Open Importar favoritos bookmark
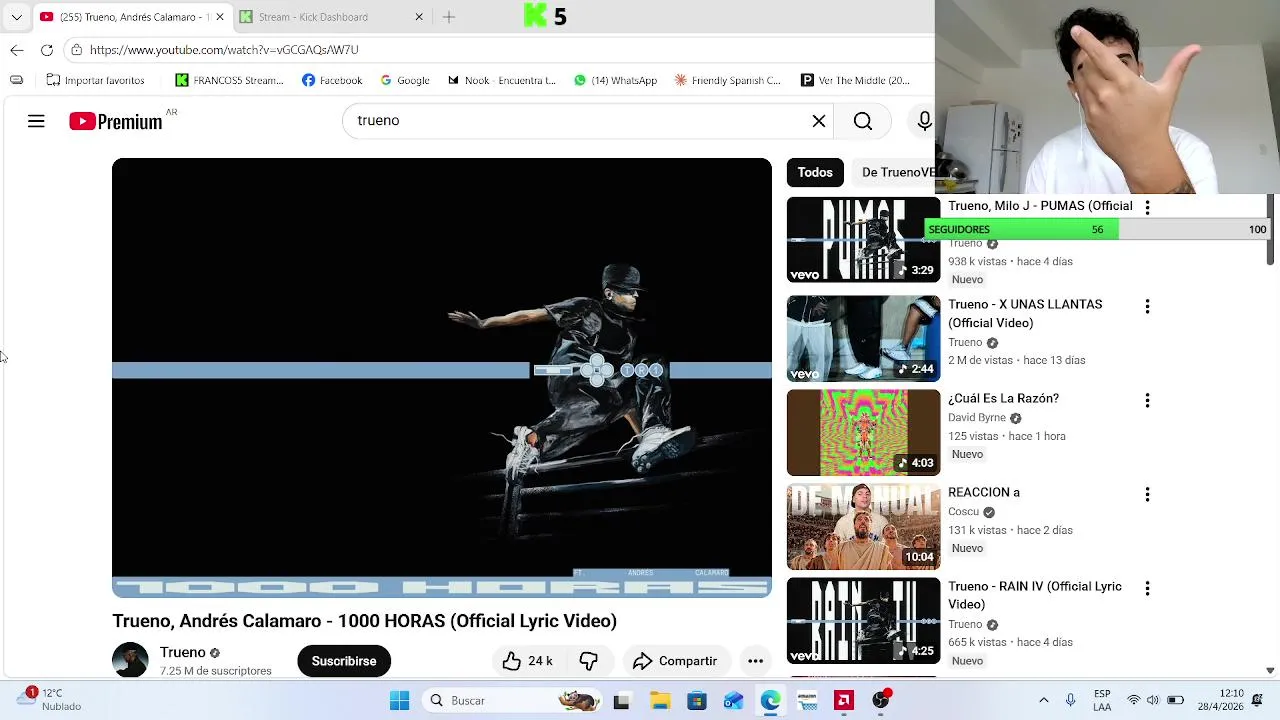 (96, 80)
